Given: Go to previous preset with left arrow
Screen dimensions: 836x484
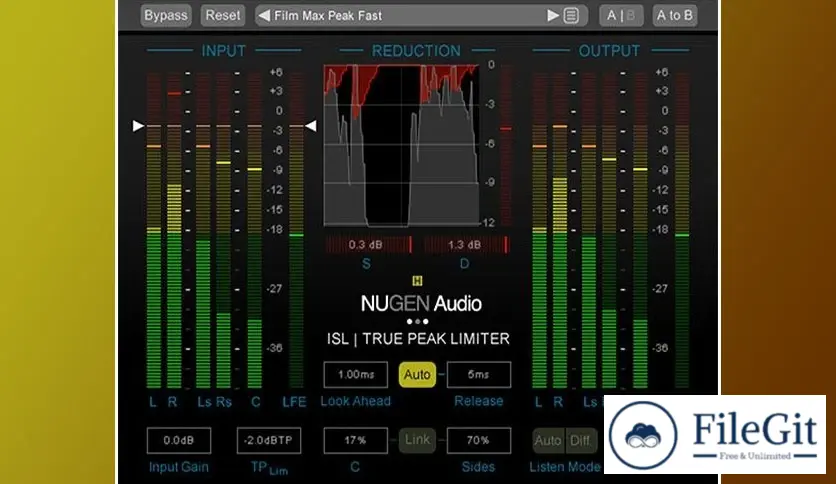Looking at the screenshot, I should (x=263, y=16).
